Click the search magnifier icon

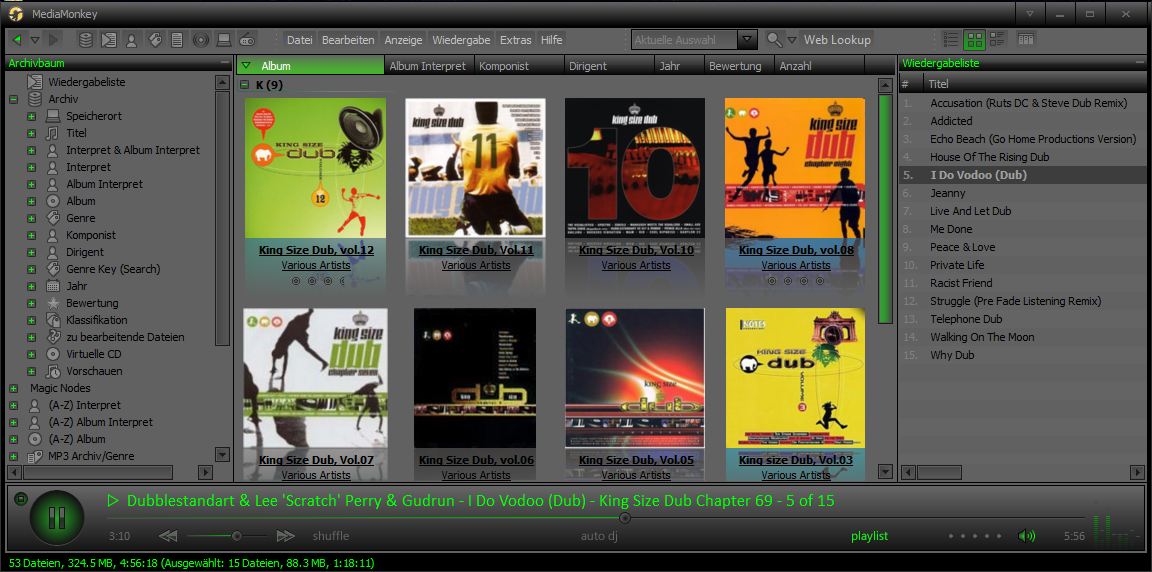tap(774, 40)
